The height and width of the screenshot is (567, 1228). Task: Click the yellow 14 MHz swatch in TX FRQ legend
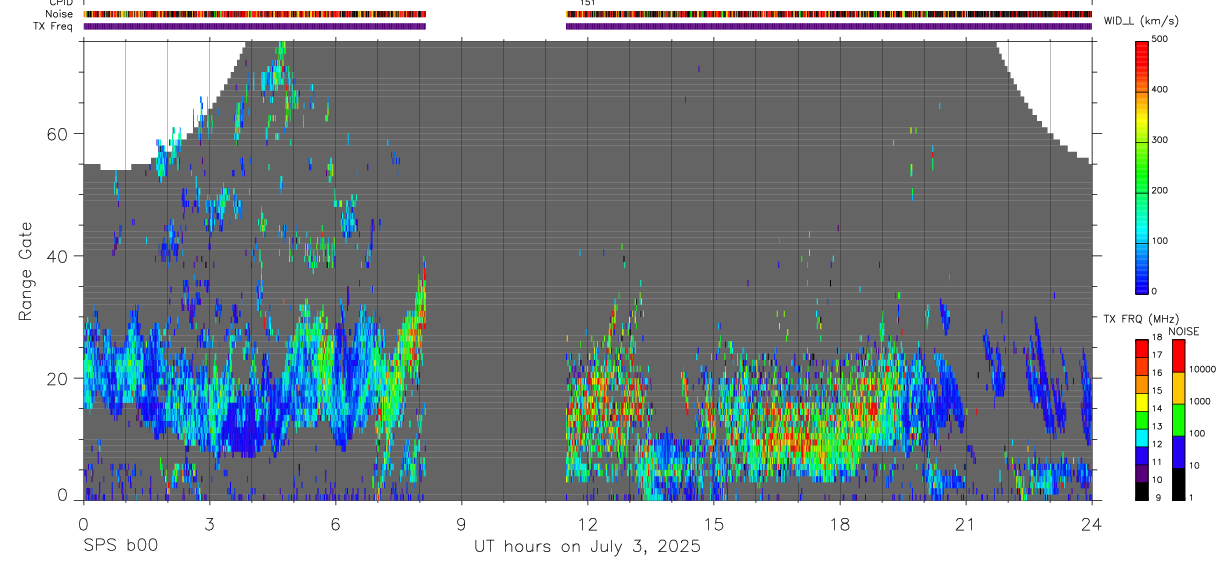1141,403
